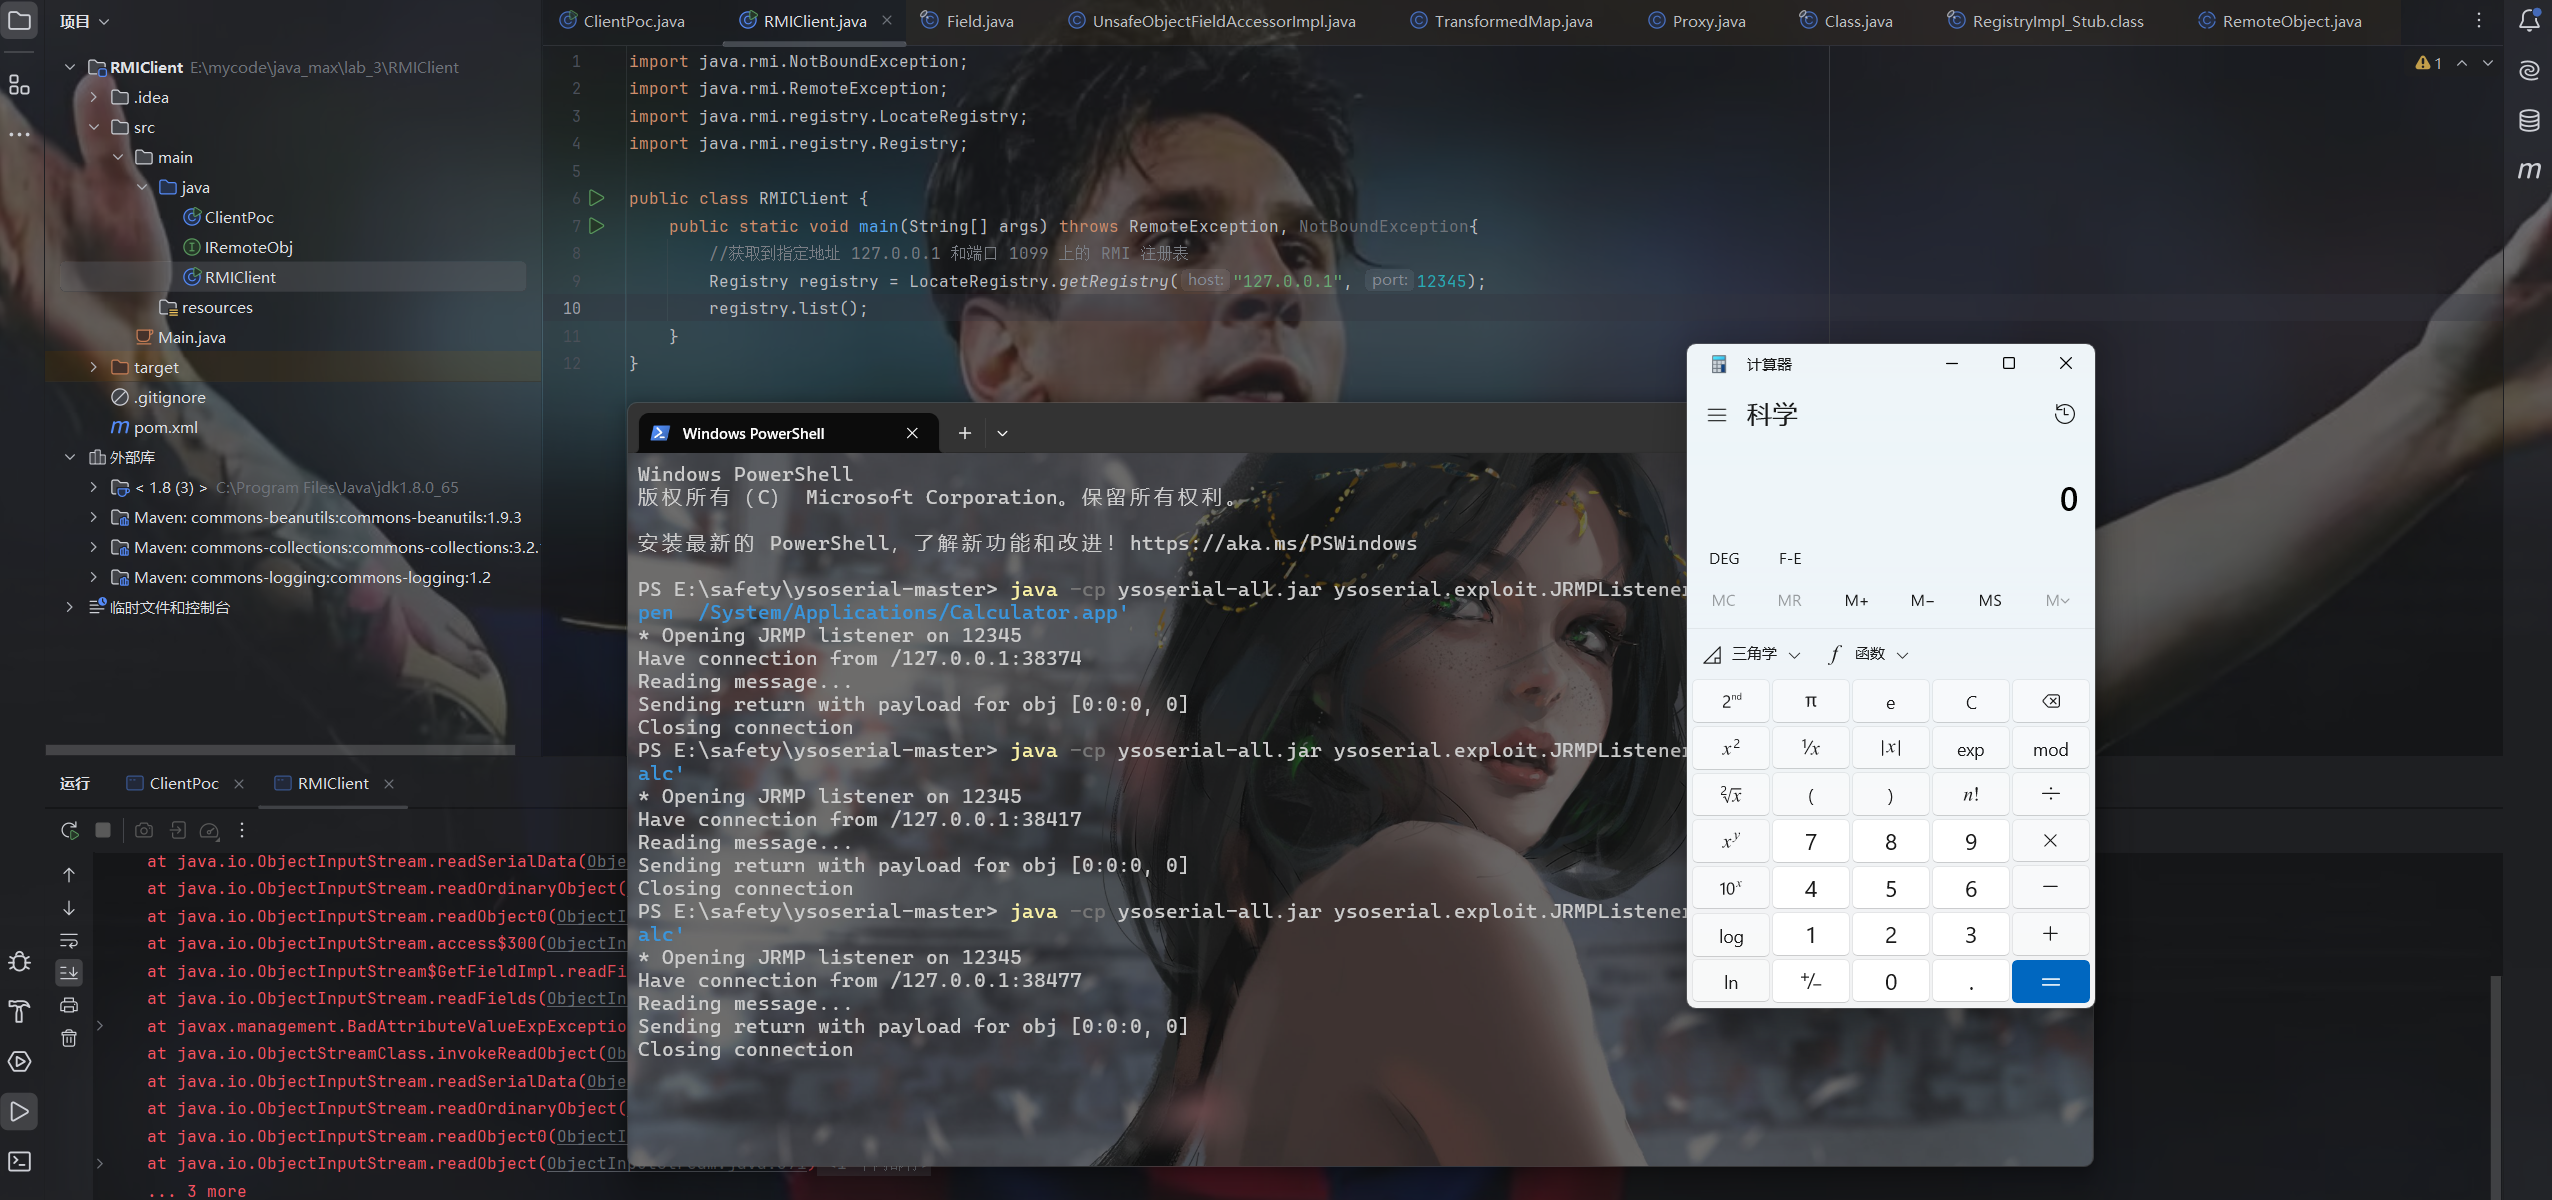Open the Notifications bell icon
The image size is (2552, 1200).
click(x=2529, y=20)
